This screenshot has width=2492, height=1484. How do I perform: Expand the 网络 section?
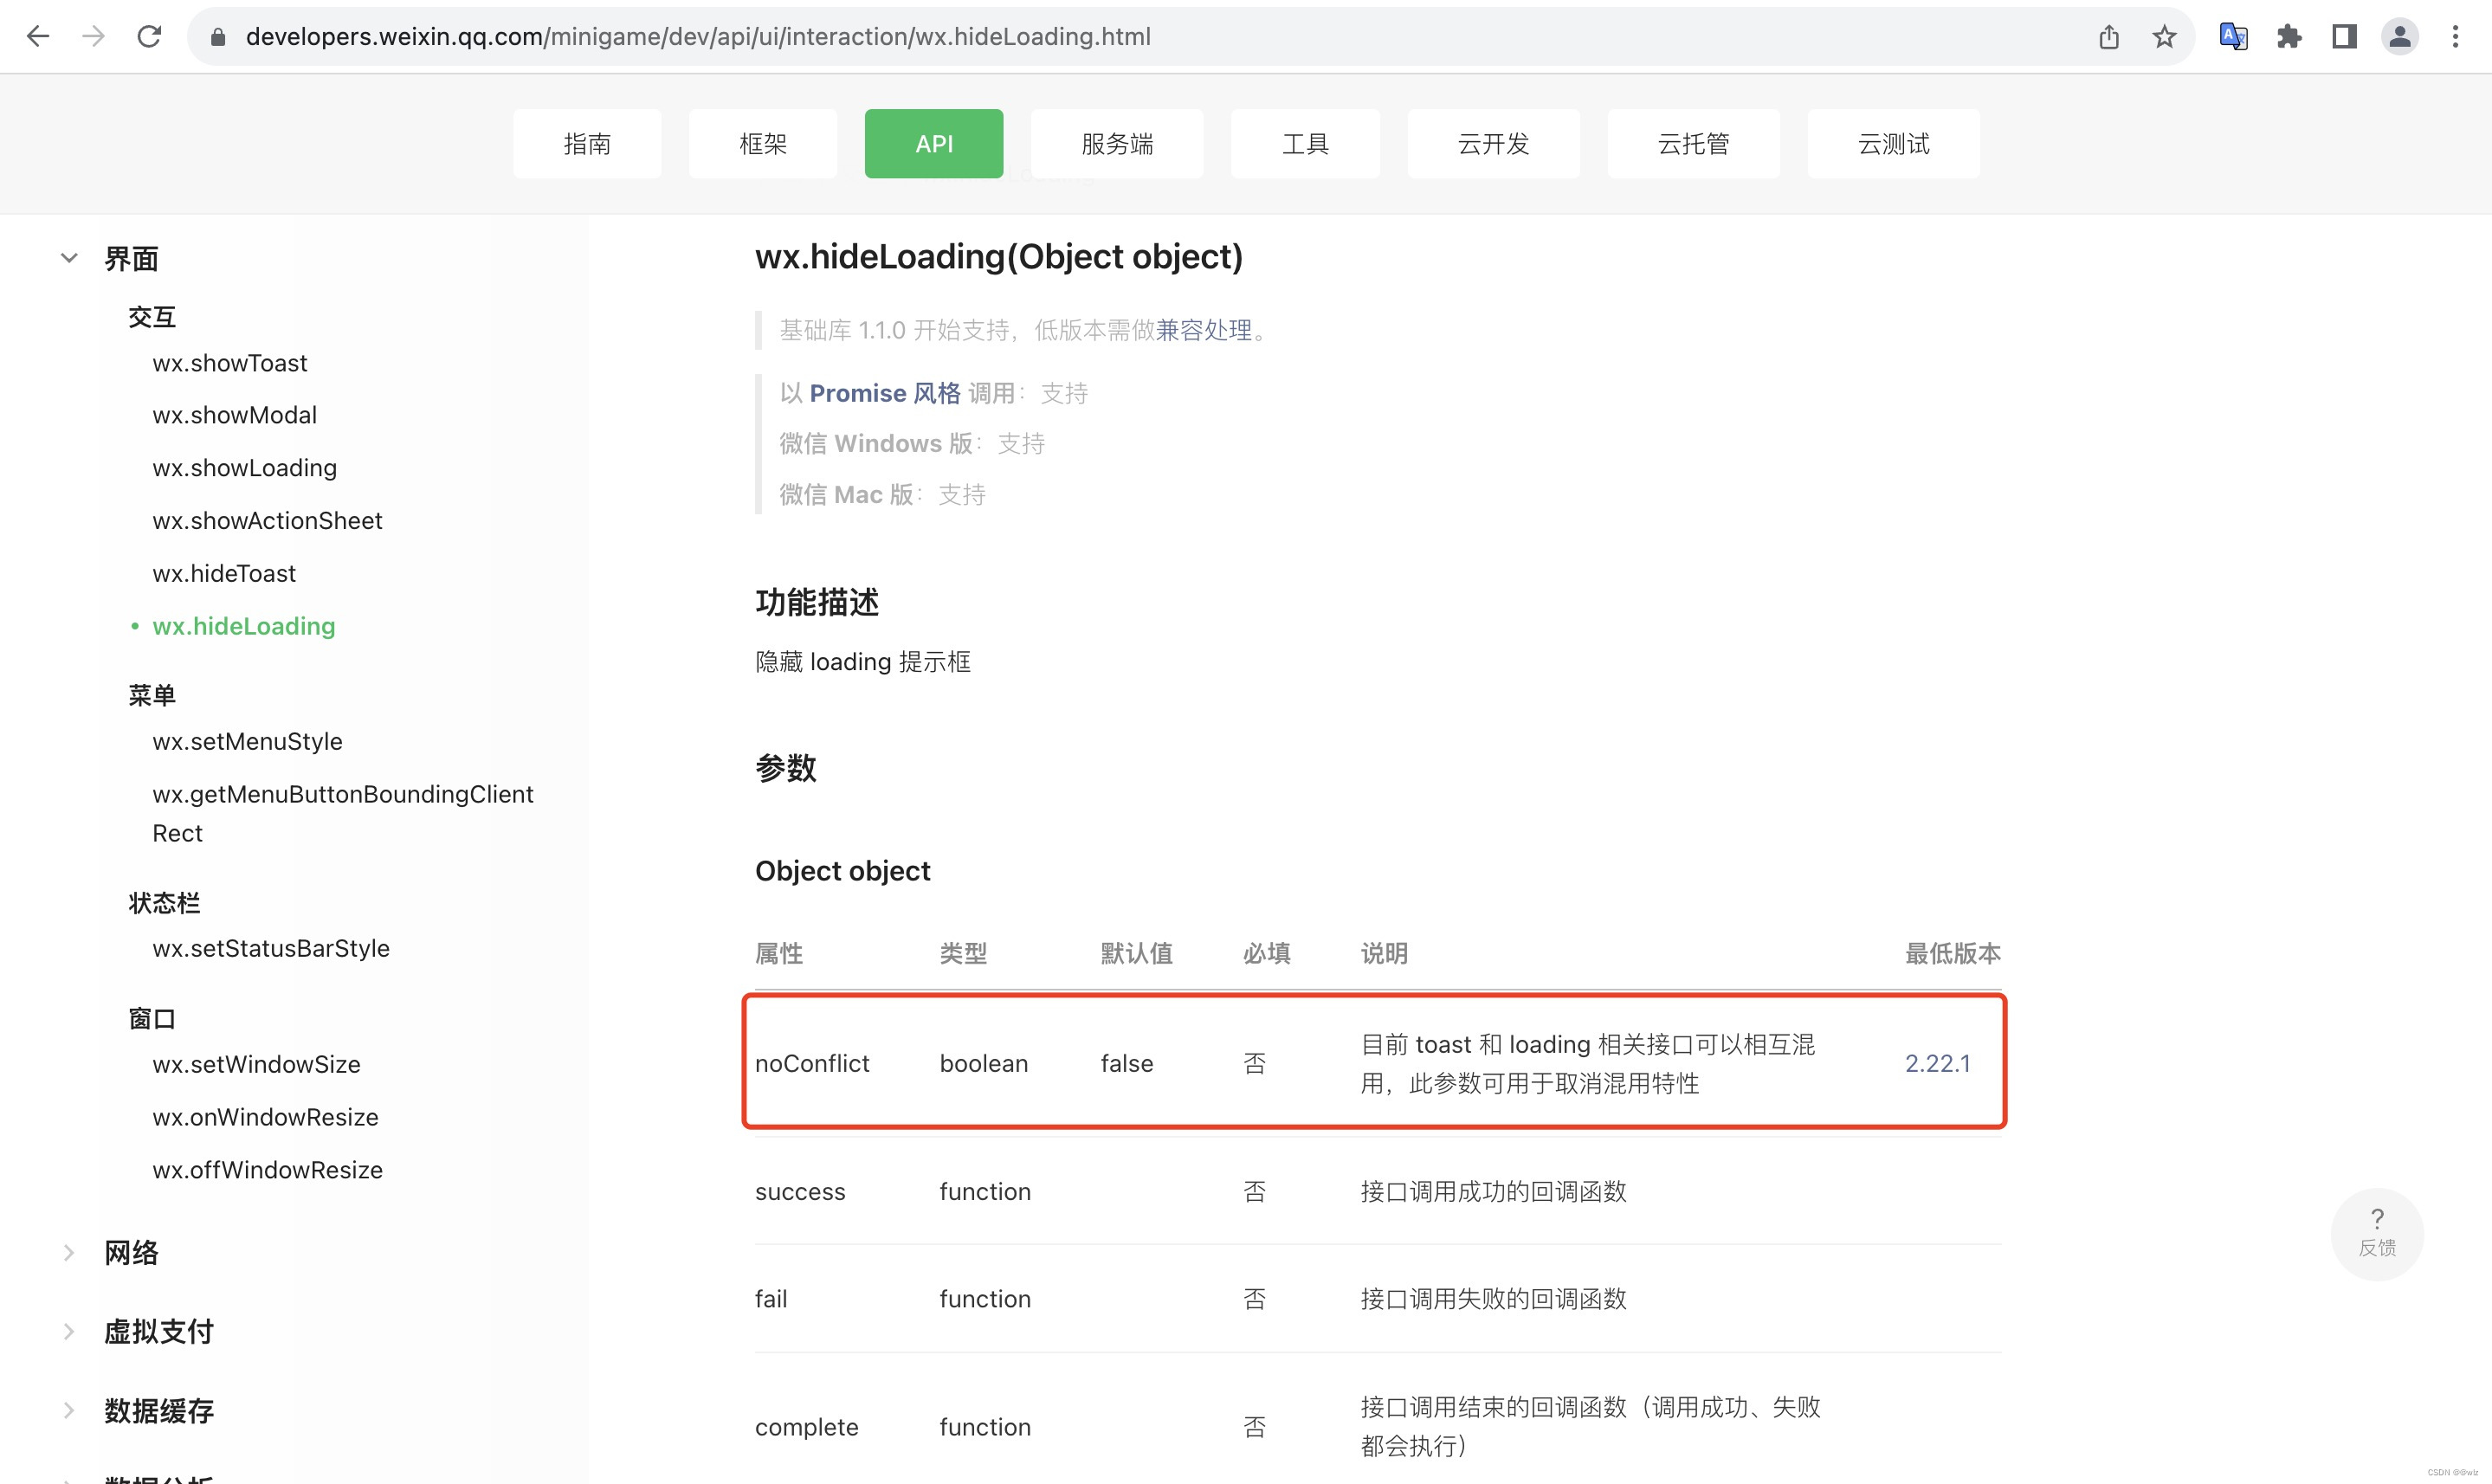click(x=68, y=1252)
